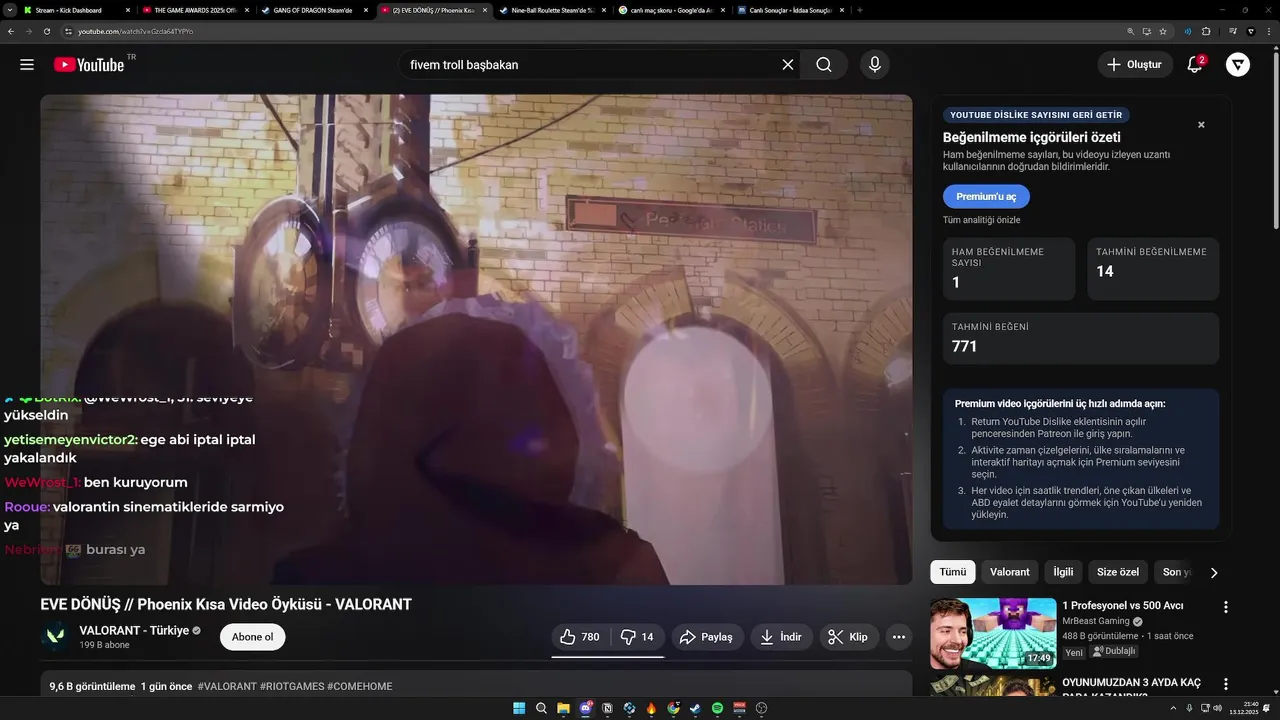Click the #RIOTGAMES hashtag
The image size is (1280, 720).
pos(293,687)
